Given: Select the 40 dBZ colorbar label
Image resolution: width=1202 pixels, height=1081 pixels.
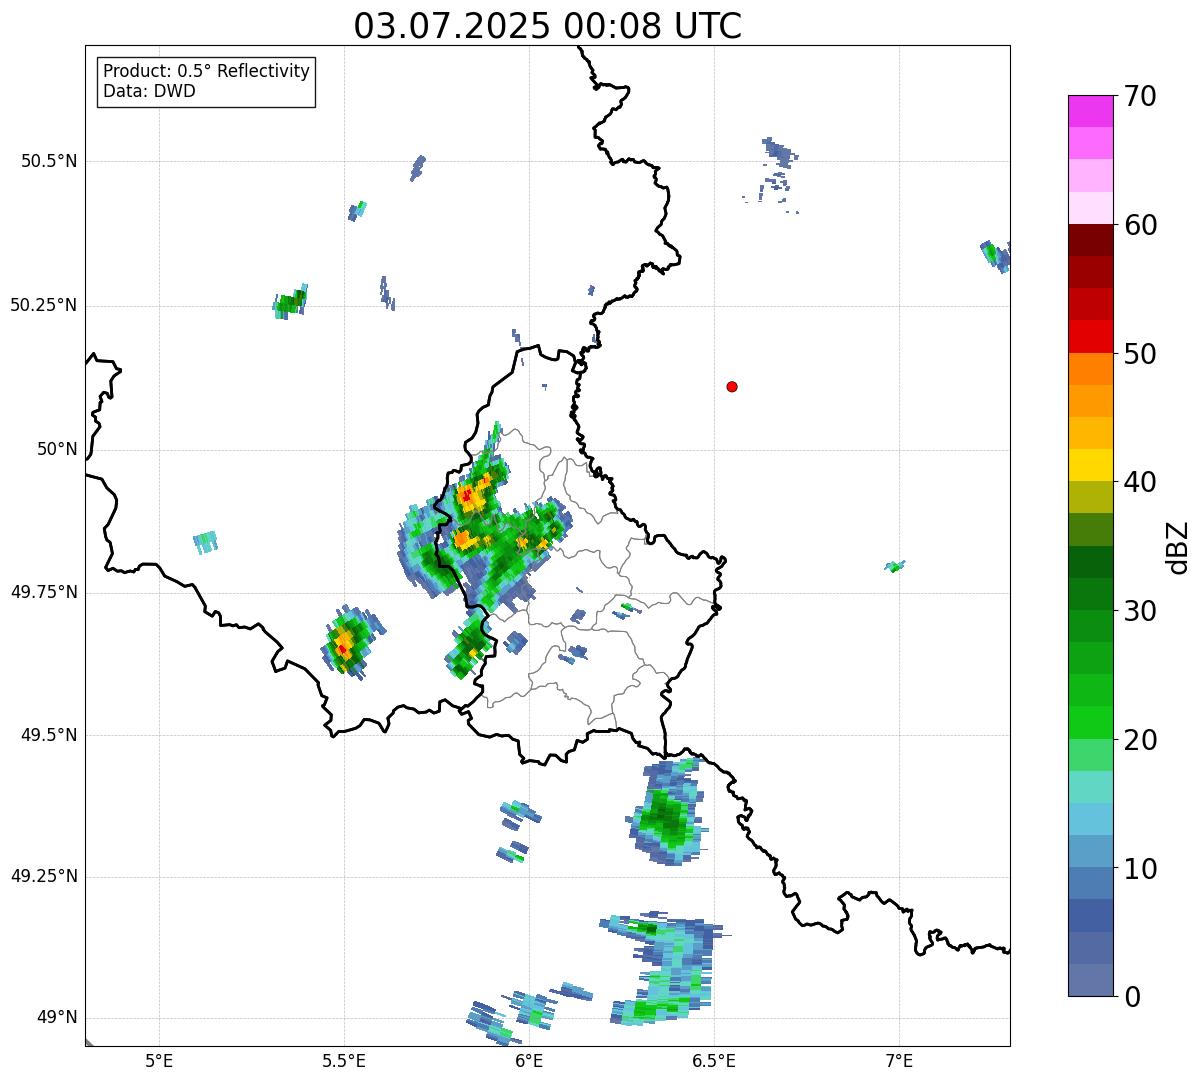Looking at the screenshot, I should [1139, 482].
